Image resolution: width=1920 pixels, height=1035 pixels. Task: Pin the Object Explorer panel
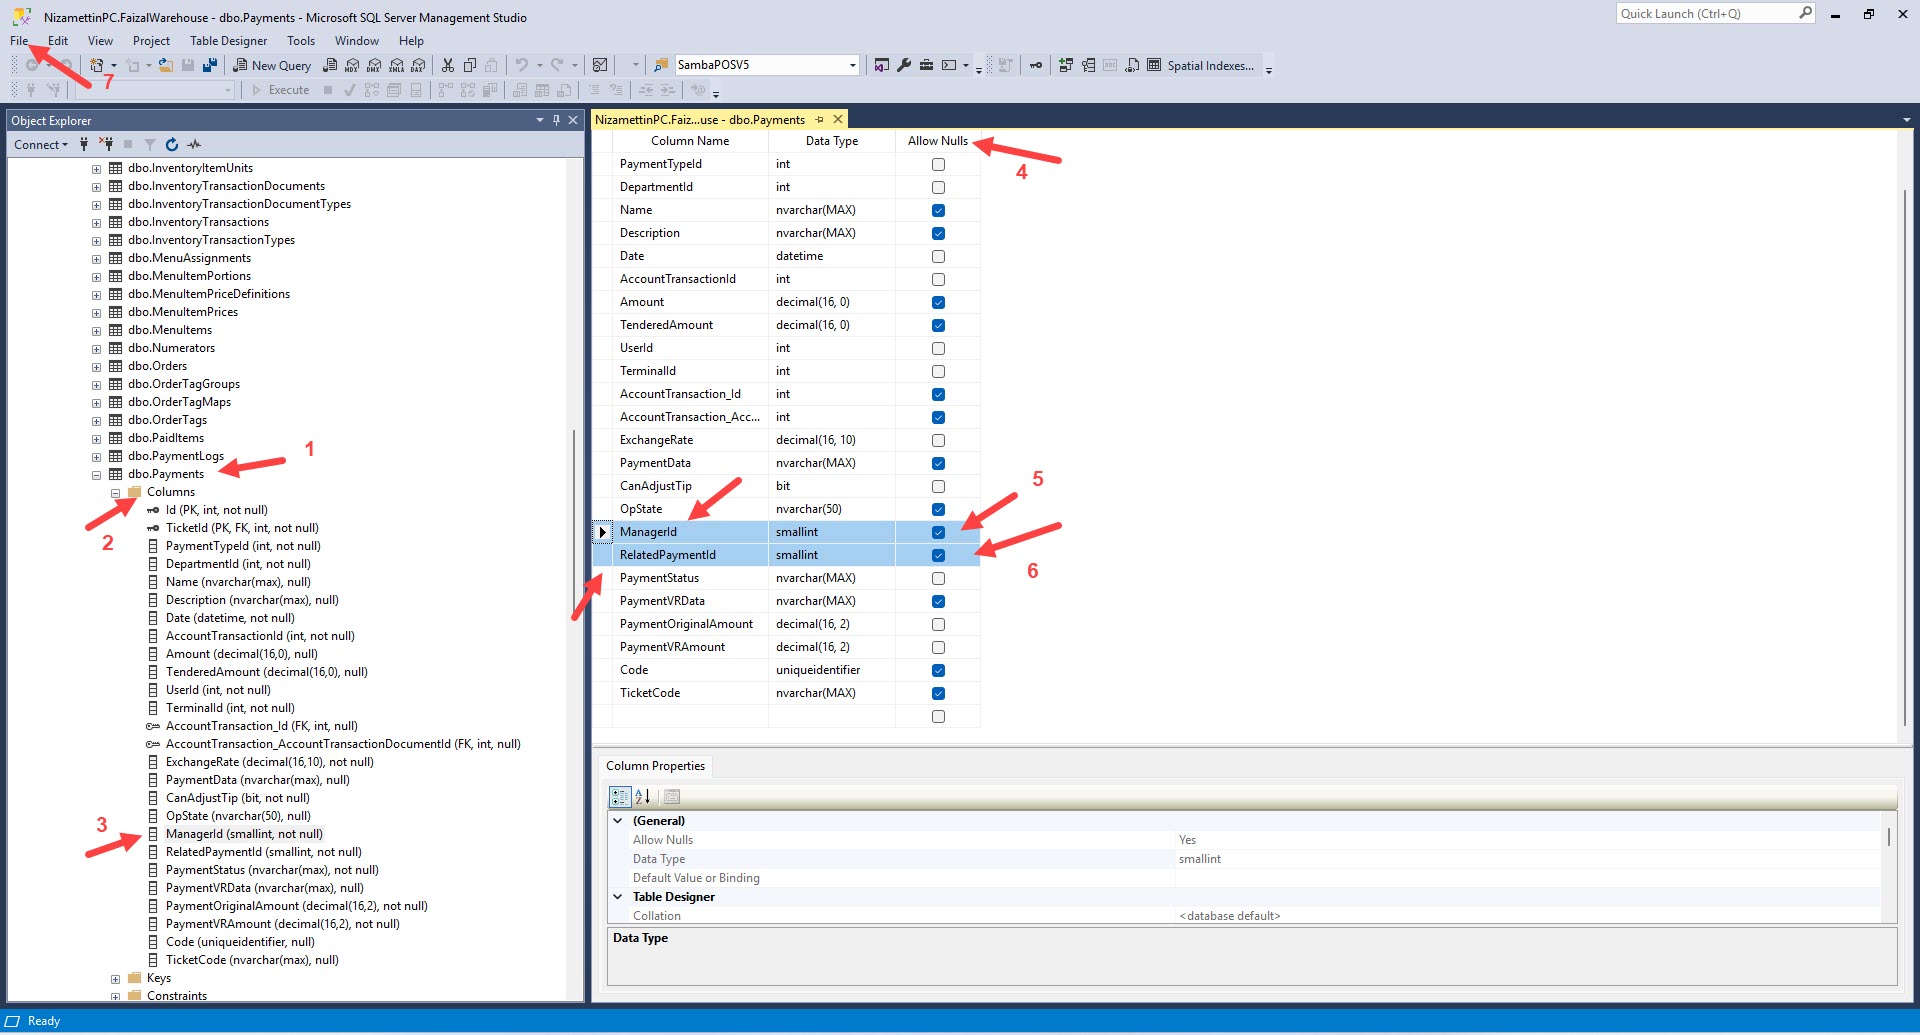pos(557,121)
